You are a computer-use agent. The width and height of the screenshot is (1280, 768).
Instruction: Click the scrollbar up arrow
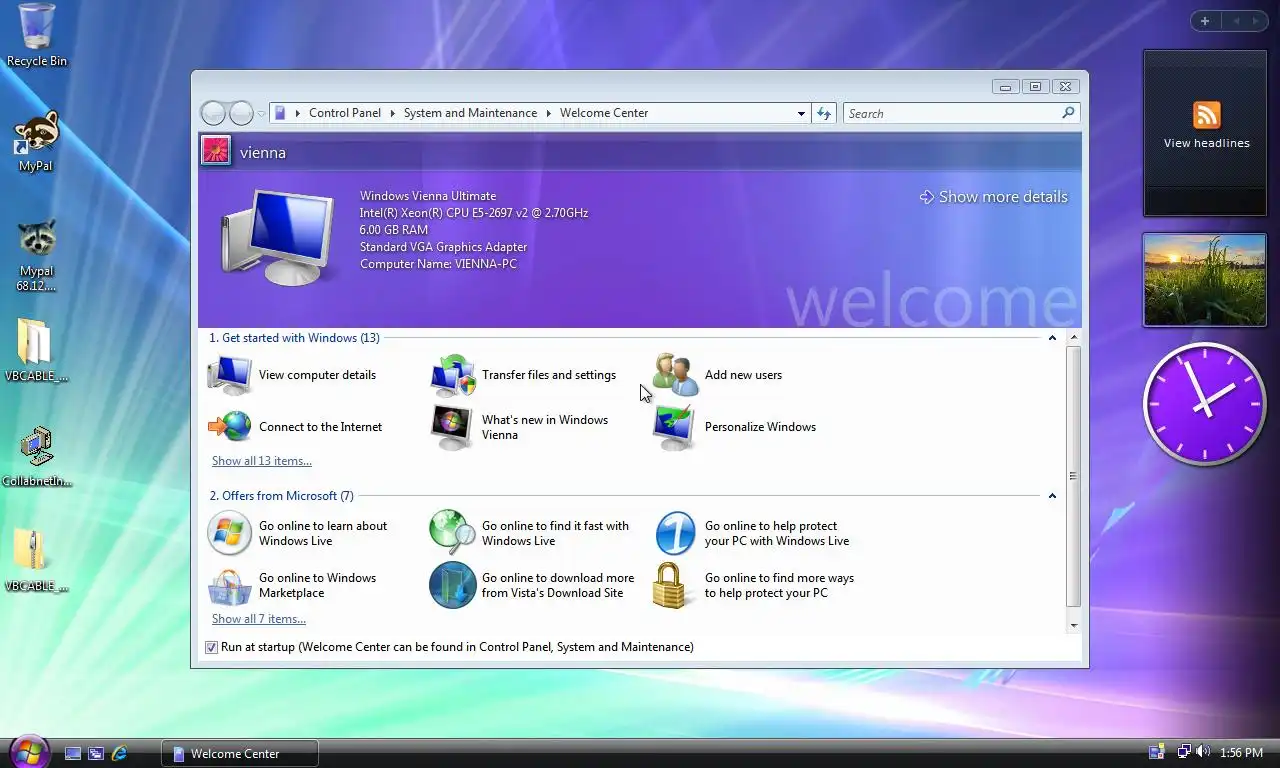coord(1074,338)
